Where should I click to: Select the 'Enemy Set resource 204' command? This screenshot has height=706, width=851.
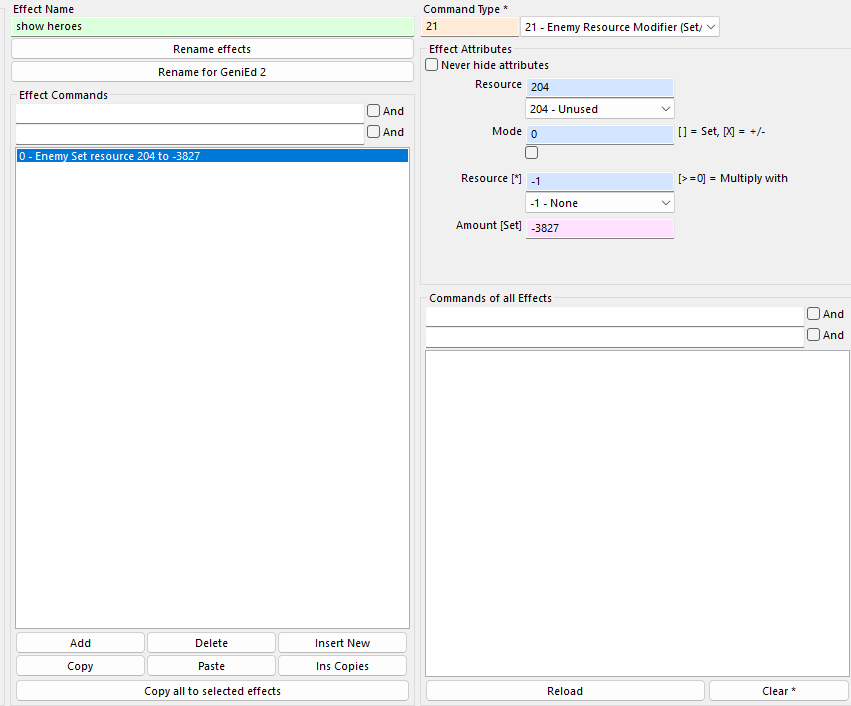click(212, 156)
